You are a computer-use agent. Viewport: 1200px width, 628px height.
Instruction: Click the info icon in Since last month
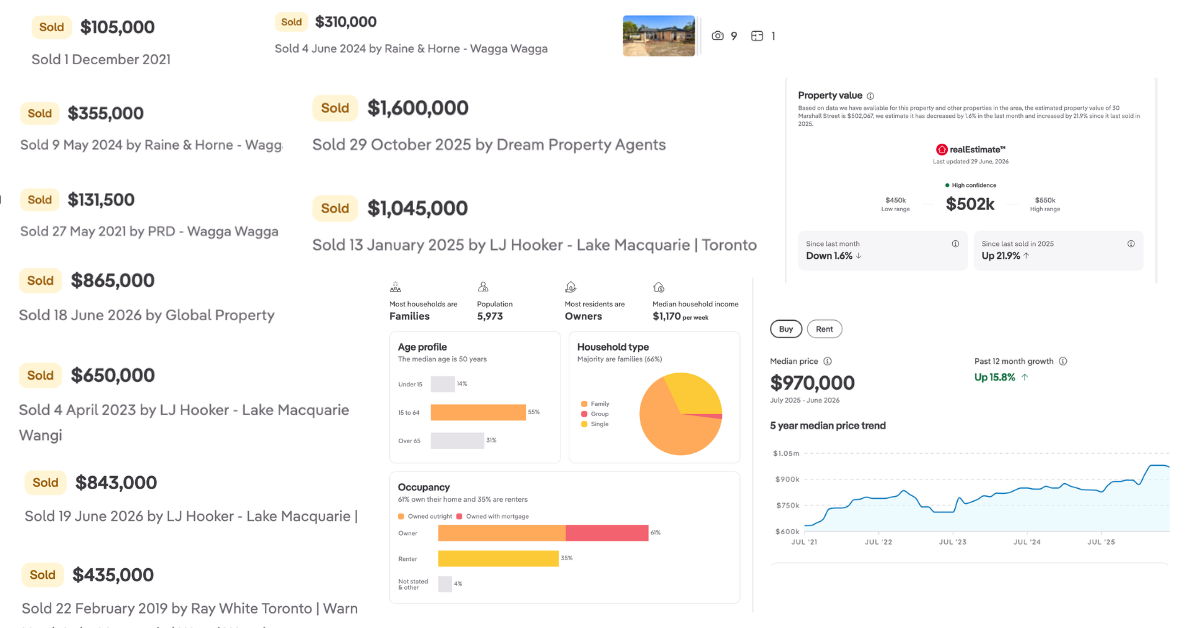click(956, 244)
